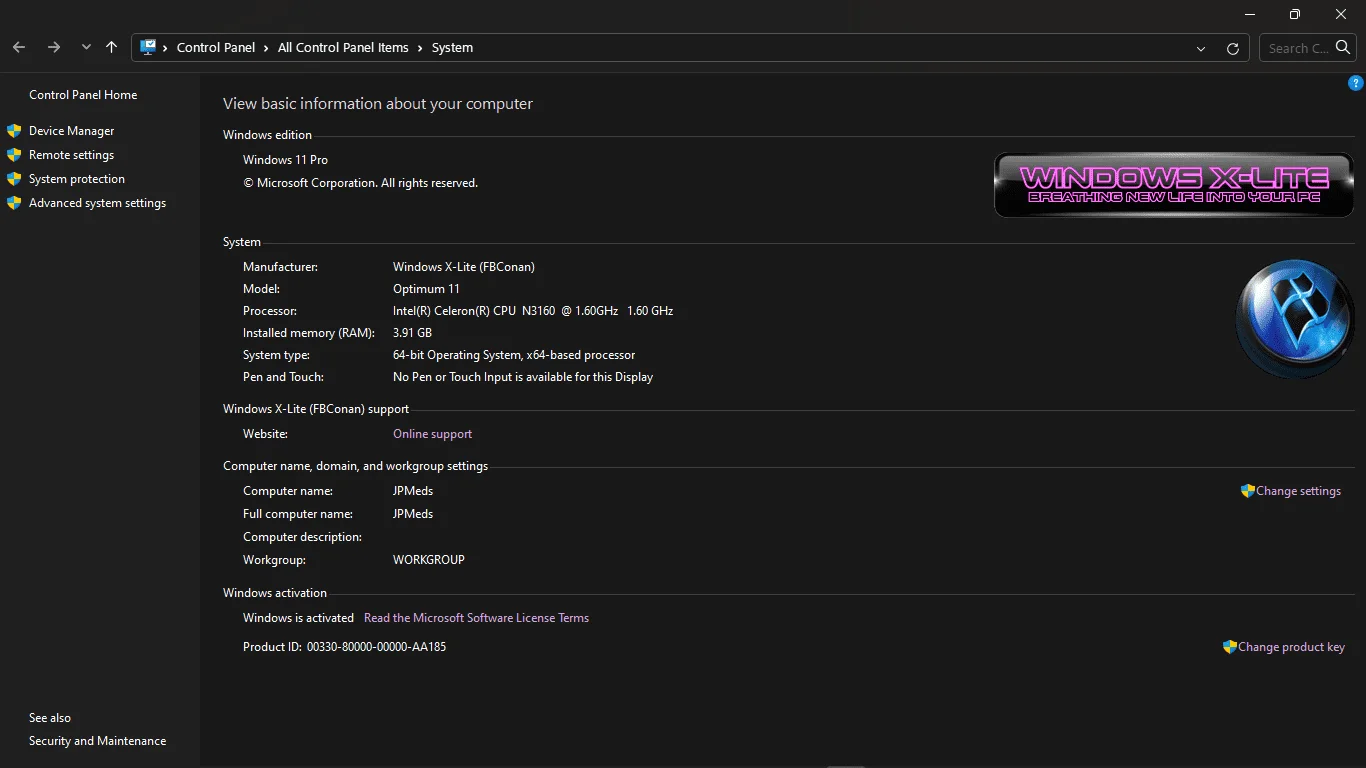Click the Windows X-Lite banner logo
Screen dimensions: 1366x768
coord(1174,185)
